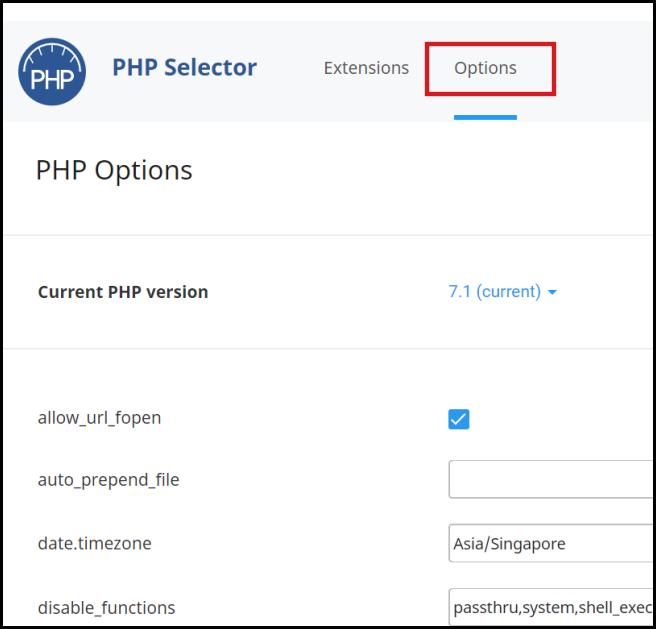656x629 pixels.
Task: Click the Current PHP version label
Action: click(123, 292)
